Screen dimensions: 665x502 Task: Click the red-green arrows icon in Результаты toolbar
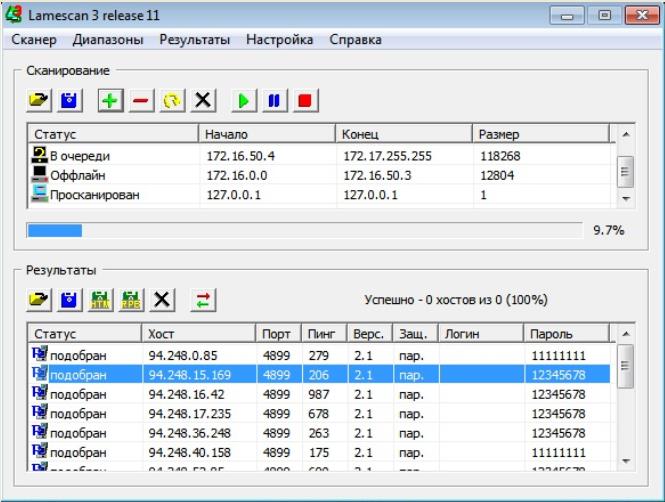[x=203, y=299]
